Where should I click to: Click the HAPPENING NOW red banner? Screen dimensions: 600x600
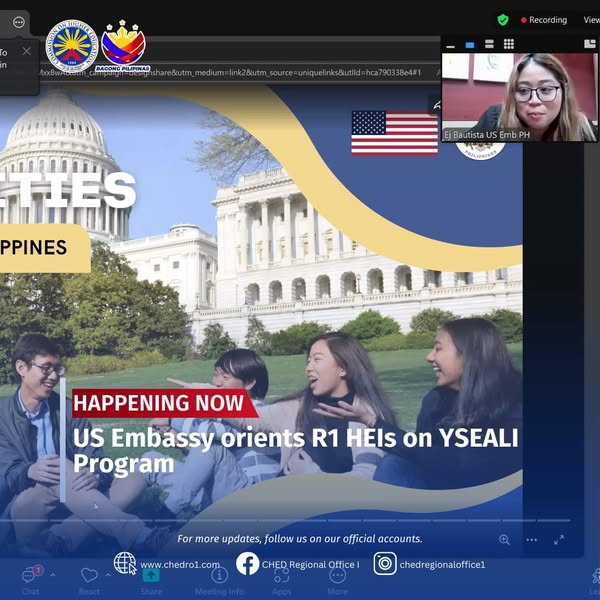[165, 403]
